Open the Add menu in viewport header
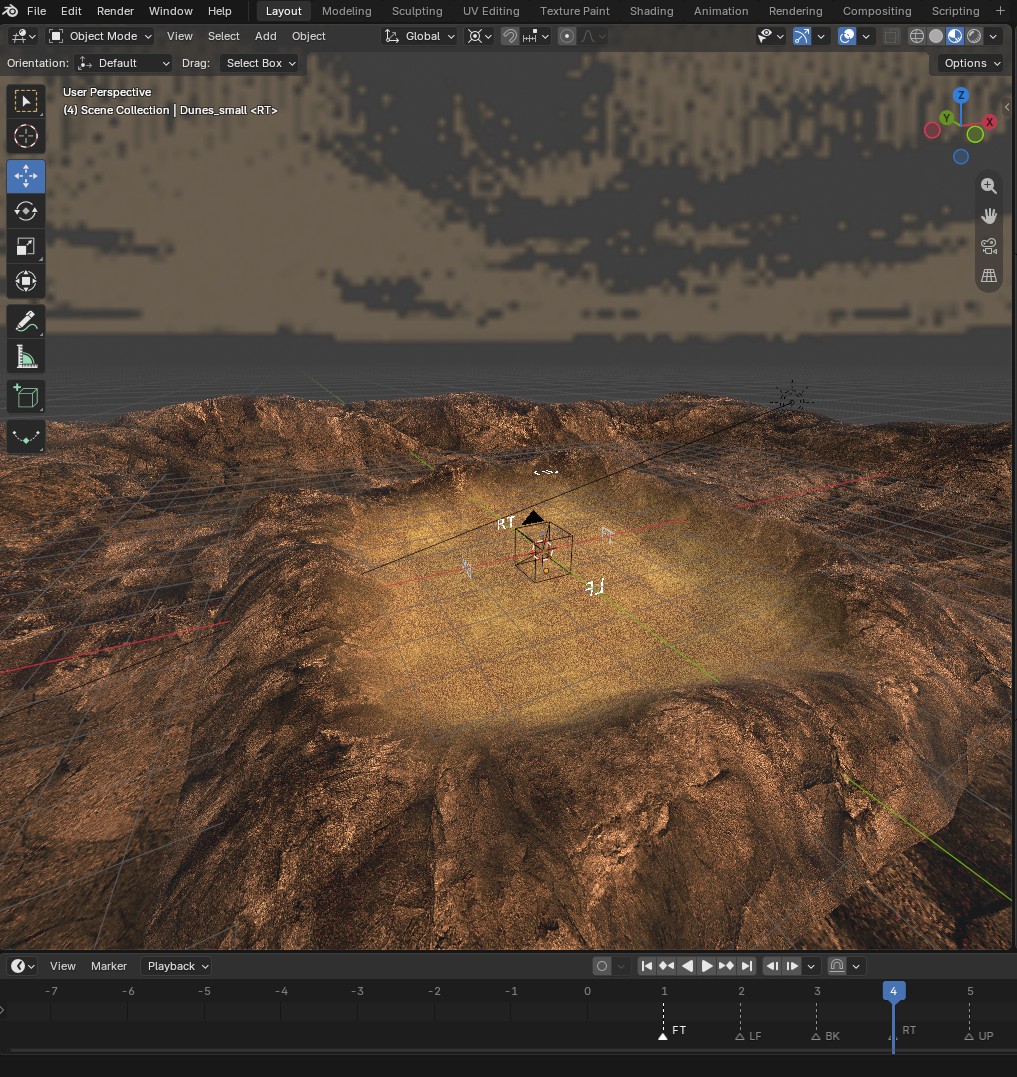 coord(266,36)
